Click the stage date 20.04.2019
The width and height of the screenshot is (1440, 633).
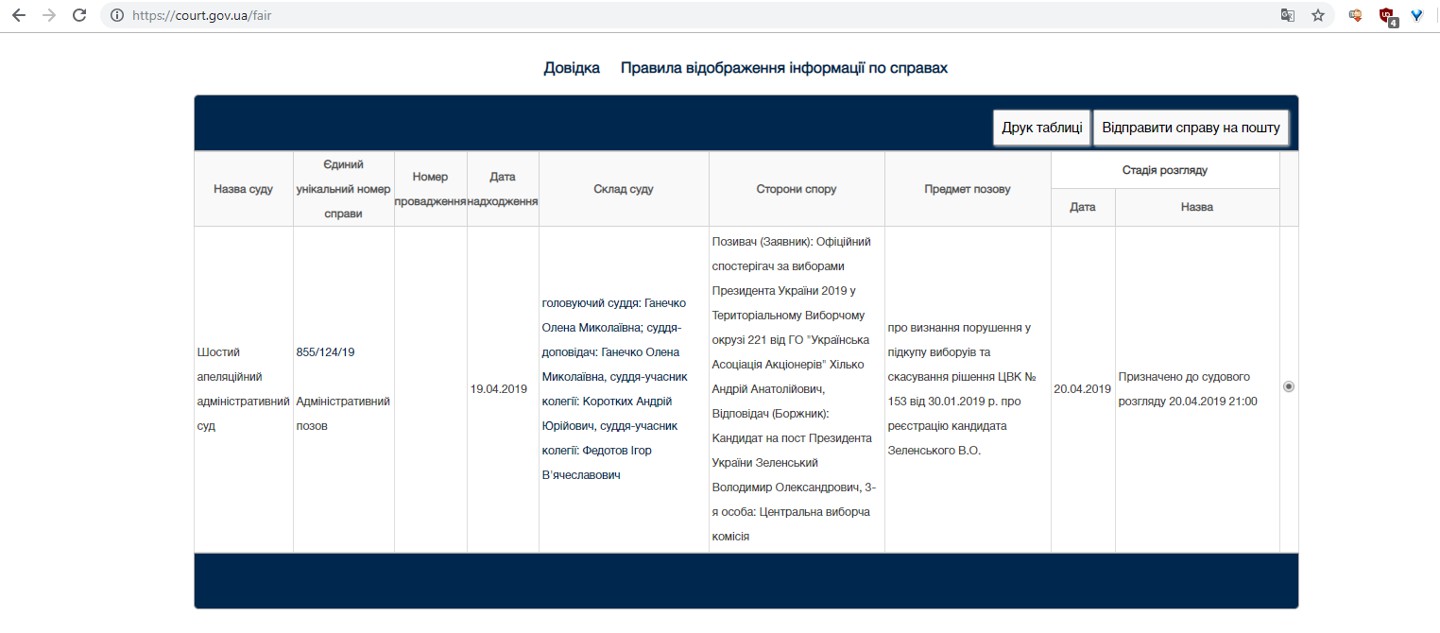coord(1083,389)
